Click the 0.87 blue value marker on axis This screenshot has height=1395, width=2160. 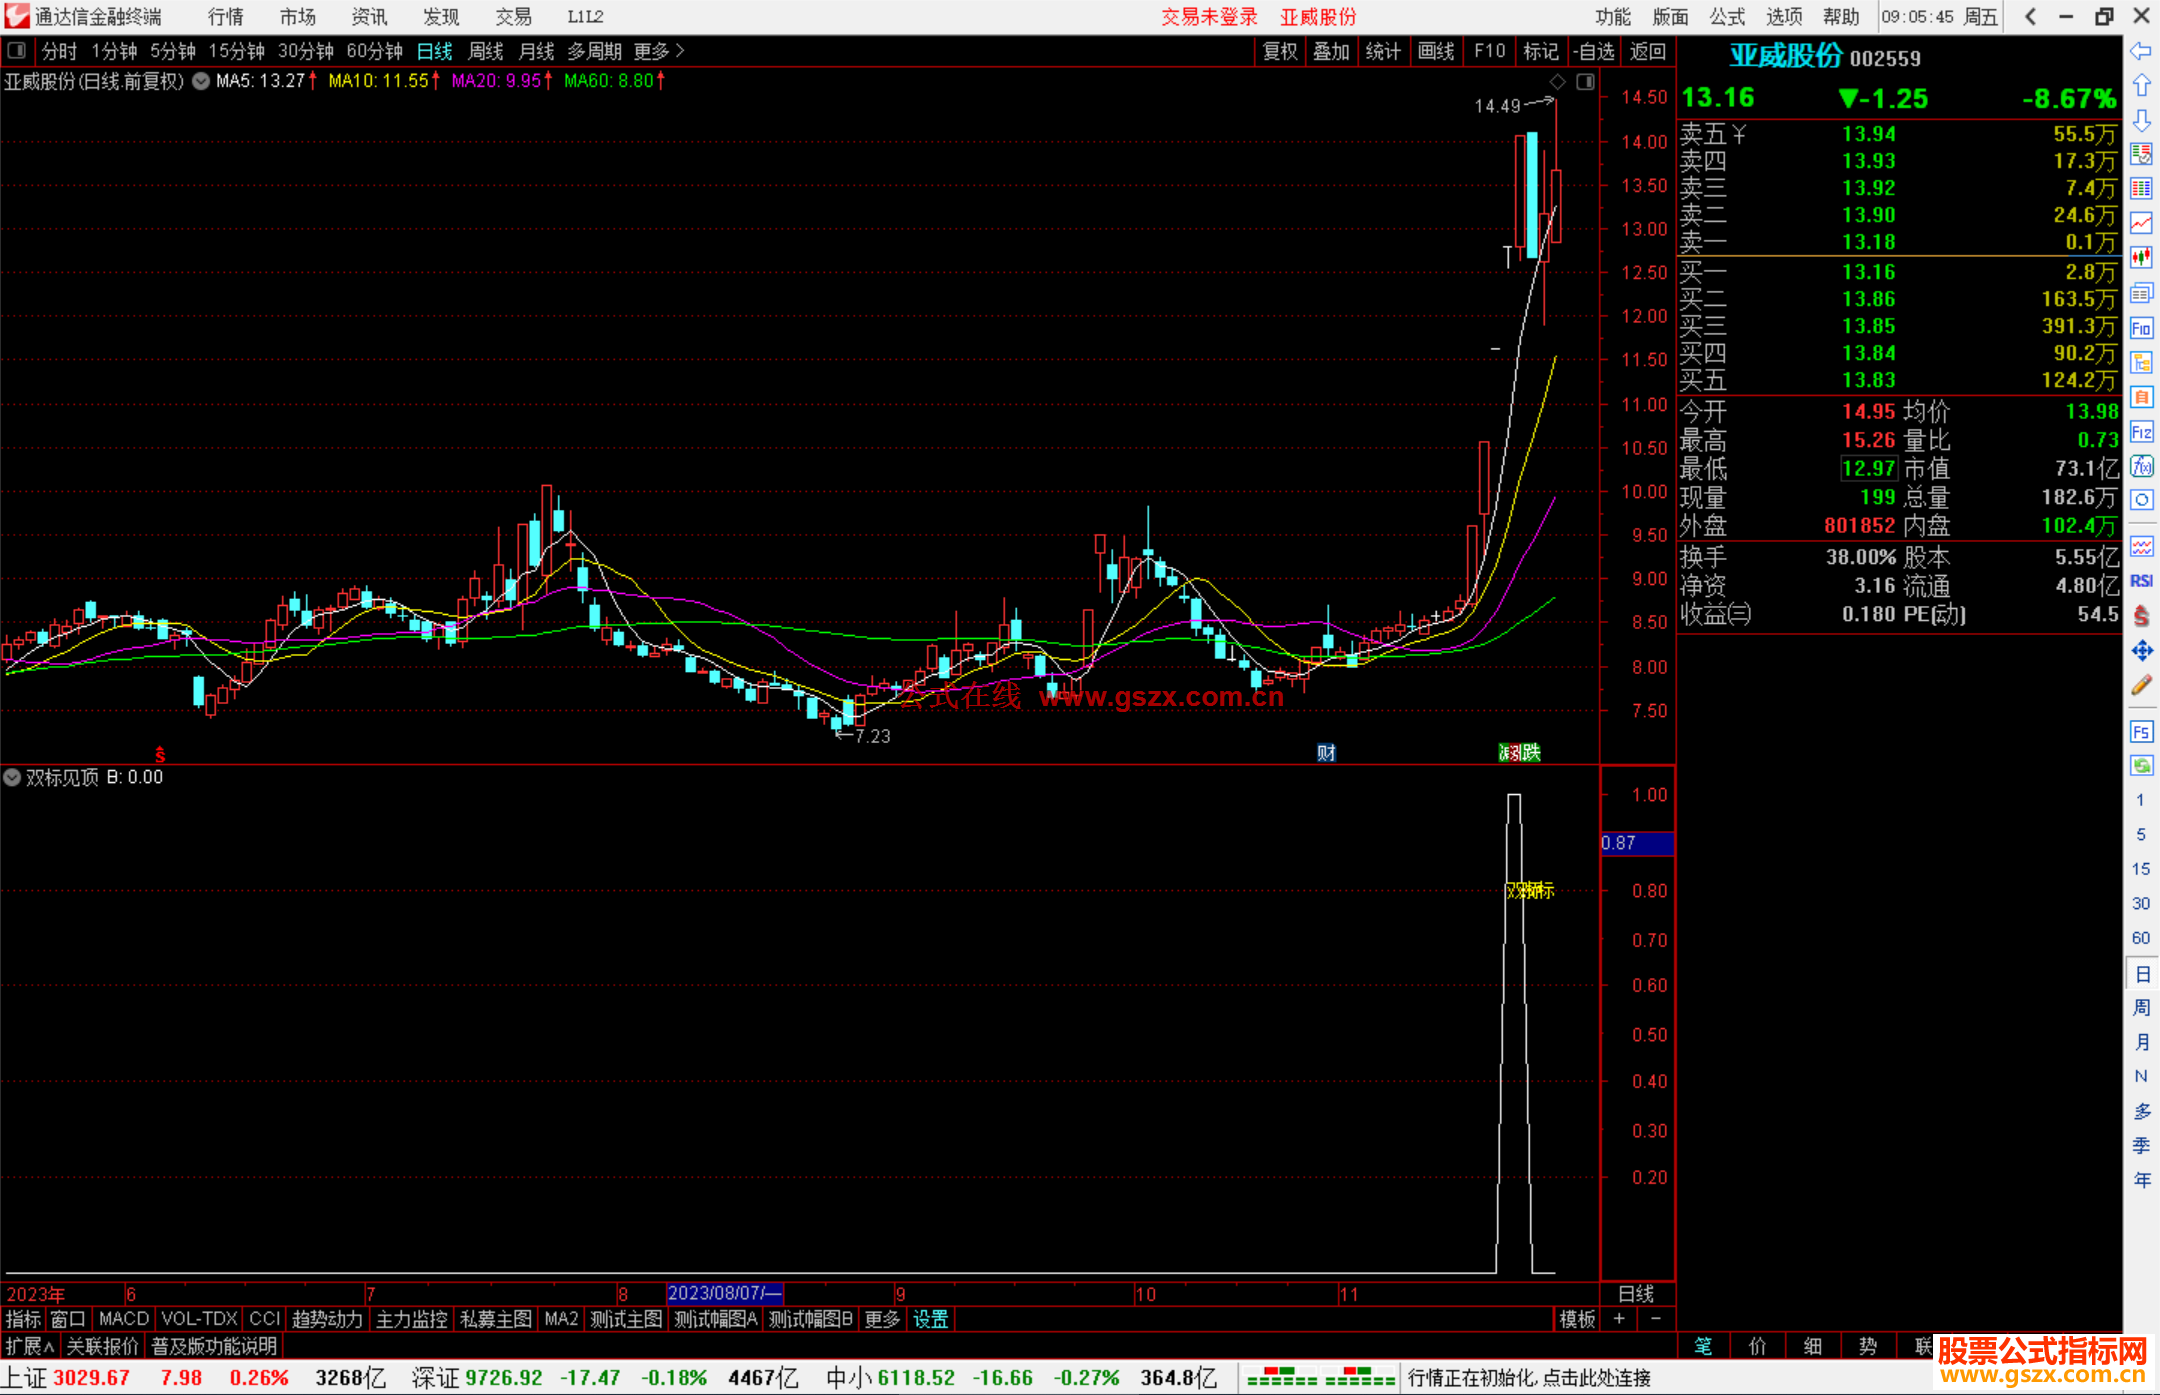click(1636, 843)
